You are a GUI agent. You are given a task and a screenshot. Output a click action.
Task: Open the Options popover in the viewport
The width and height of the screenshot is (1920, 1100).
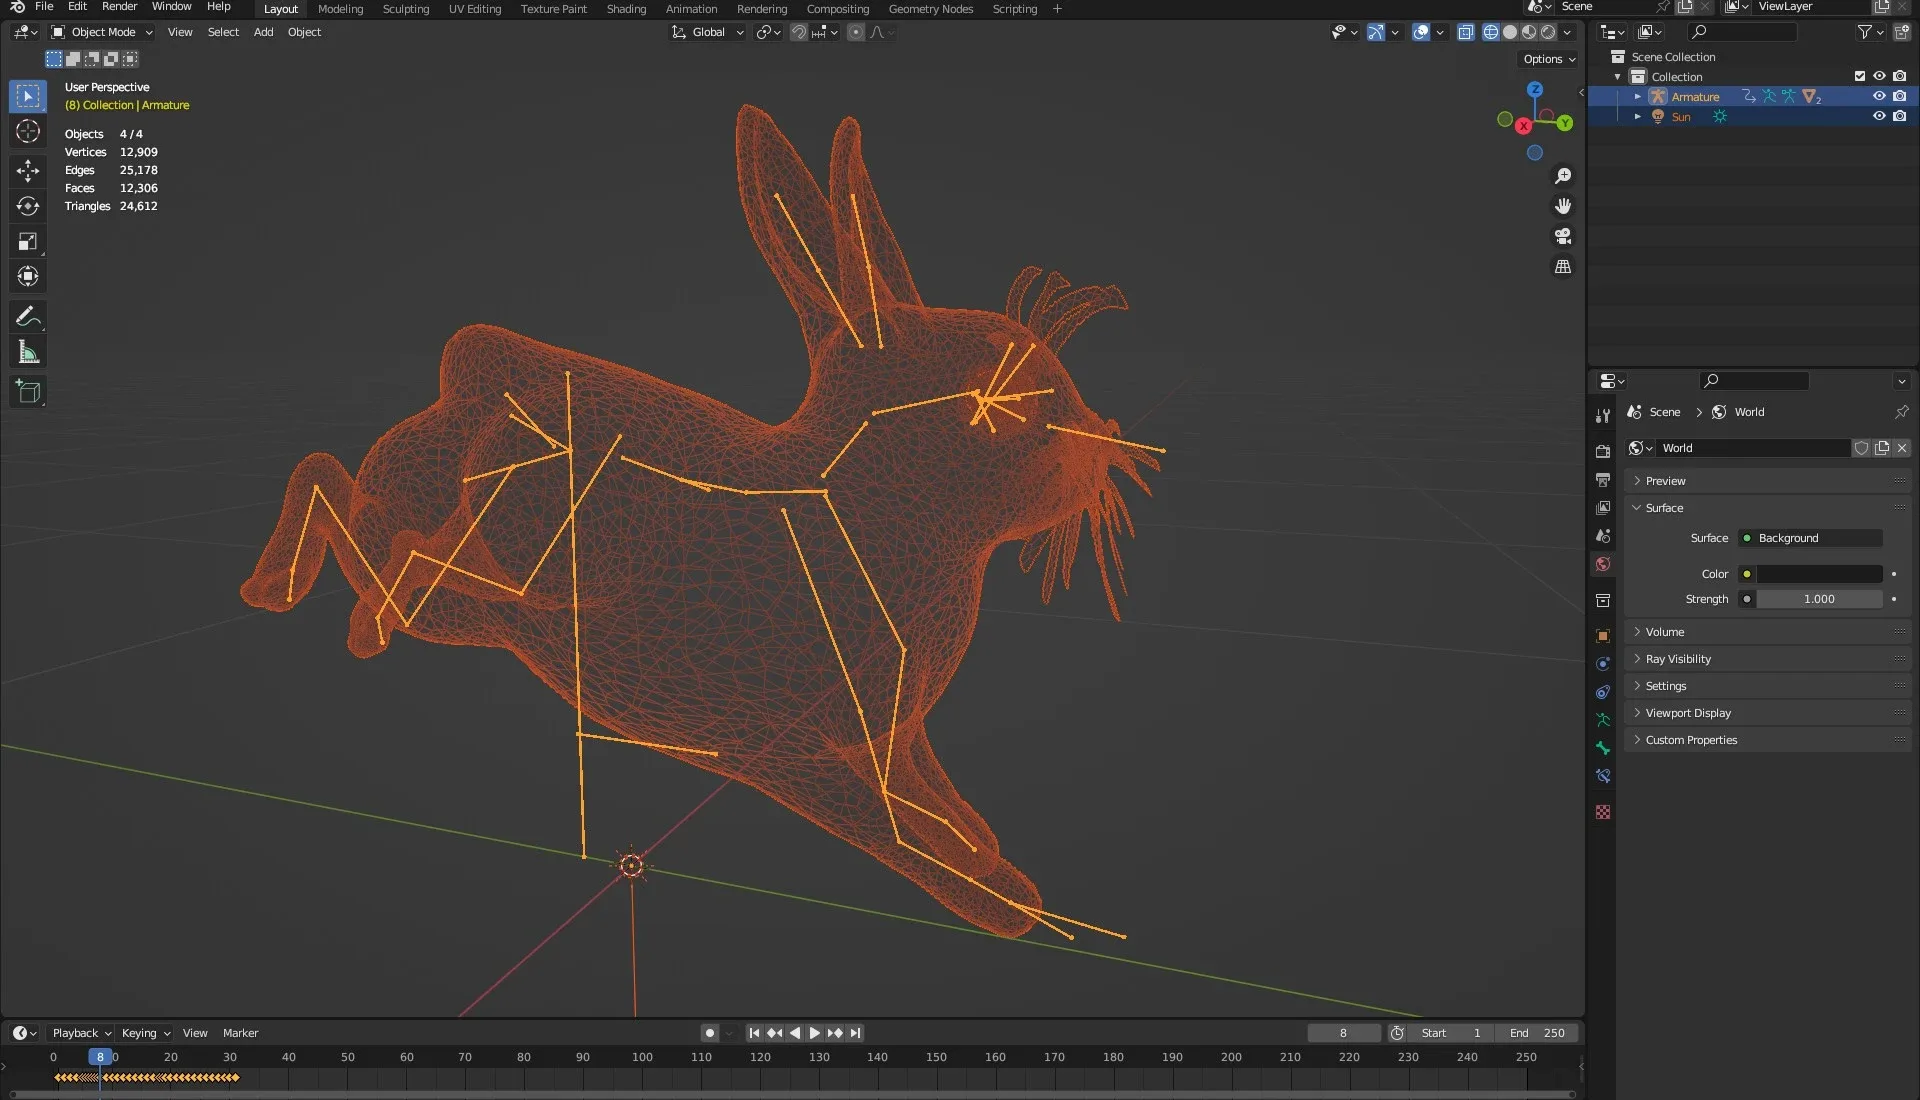1546,58
